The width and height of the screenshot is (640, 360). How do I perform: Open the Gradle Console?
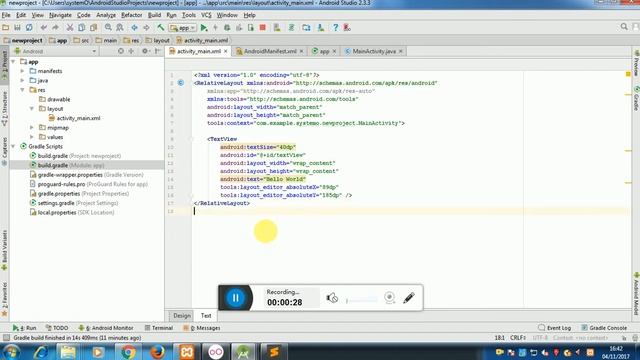click(x=604, y=328)
